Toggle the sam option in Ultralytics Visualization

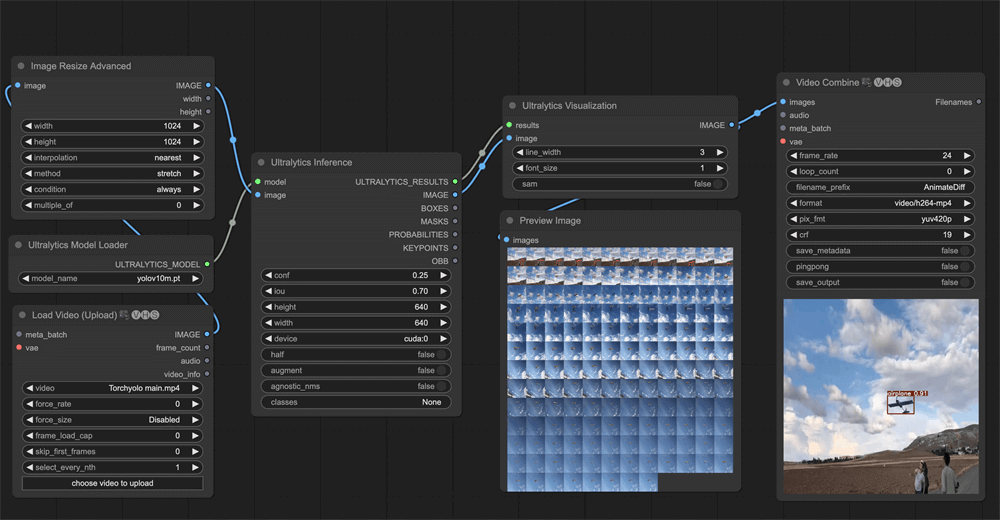[x=620, y=184]
